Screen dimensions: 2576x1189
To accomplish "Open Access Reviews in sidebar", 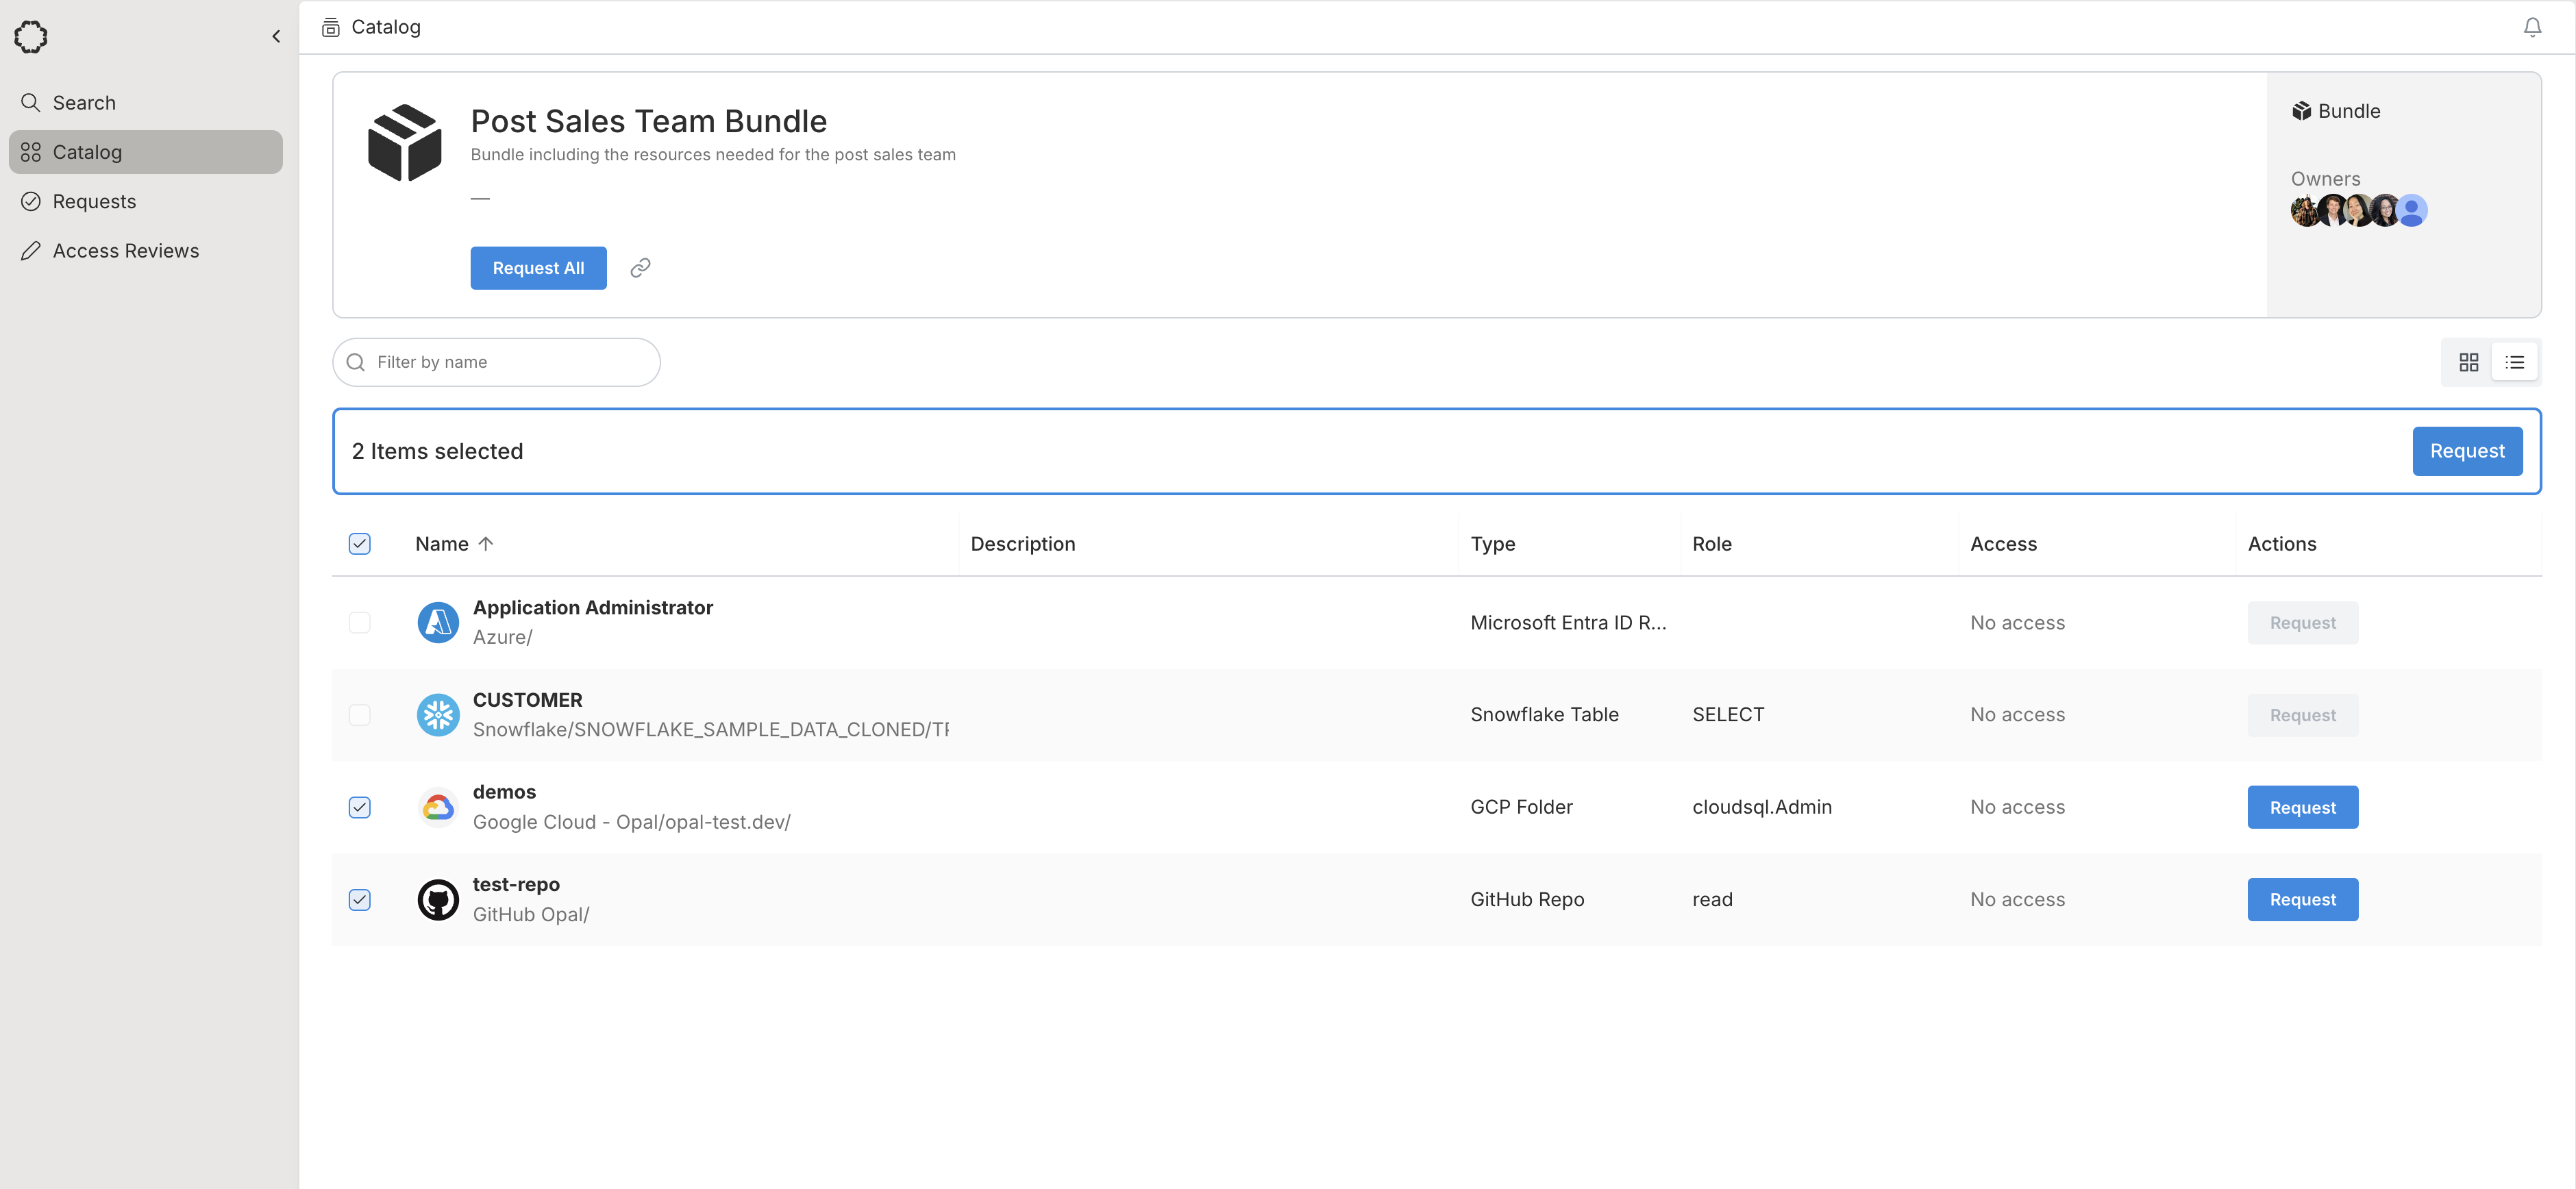I will pos(125,251).
